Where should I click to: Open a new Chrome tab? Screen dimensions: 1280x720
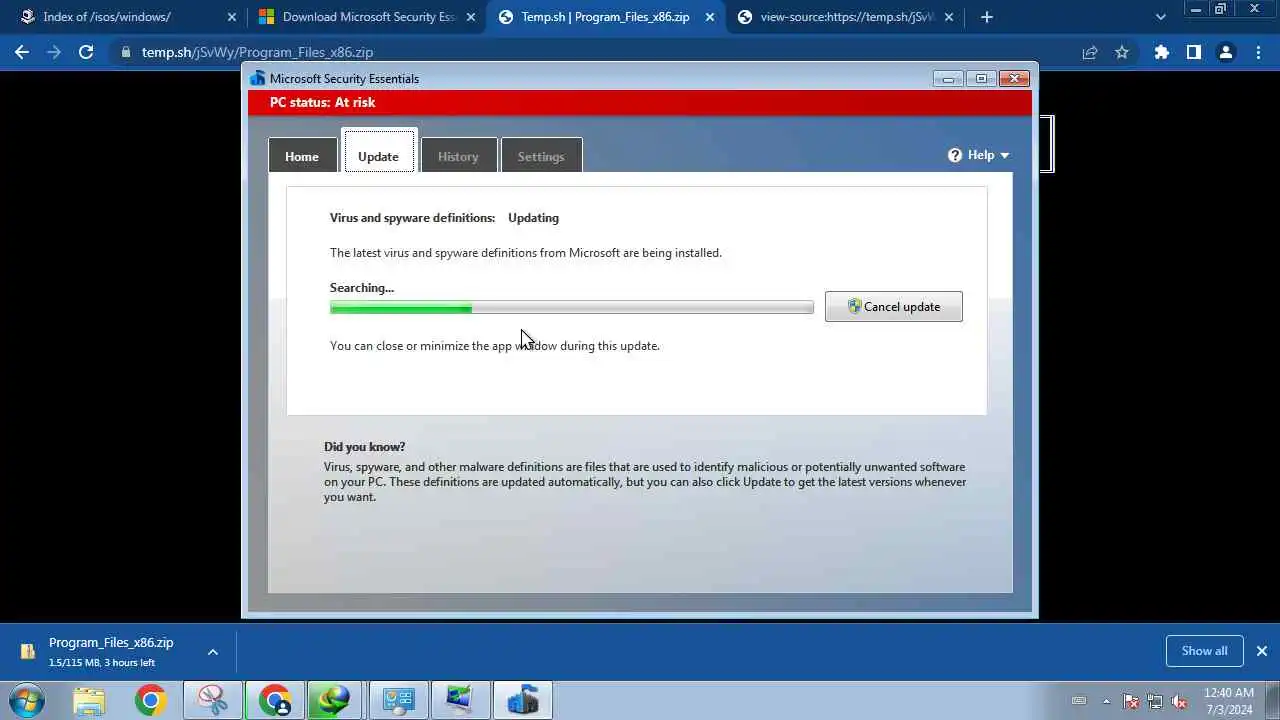coord(987,17)
